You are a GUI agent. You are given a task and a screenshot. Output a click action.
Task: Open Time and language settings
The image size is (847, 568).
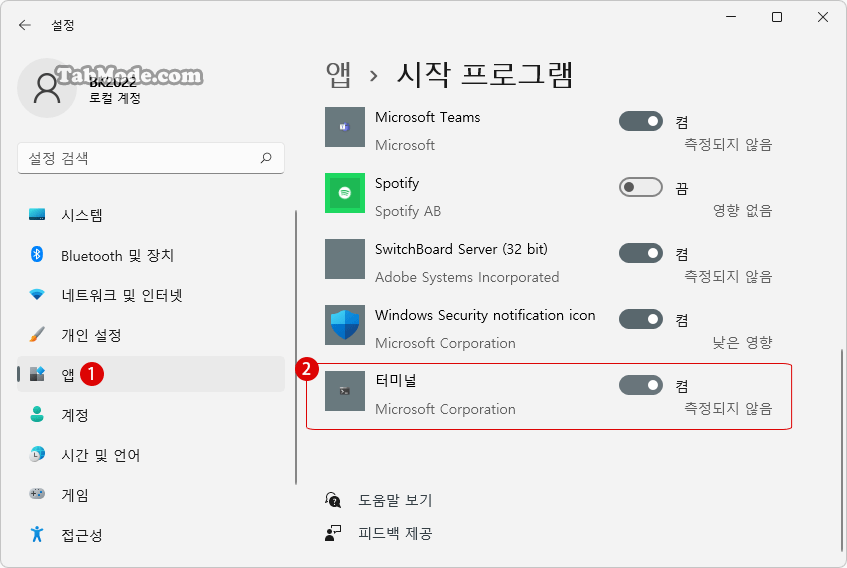click(151, 455)
